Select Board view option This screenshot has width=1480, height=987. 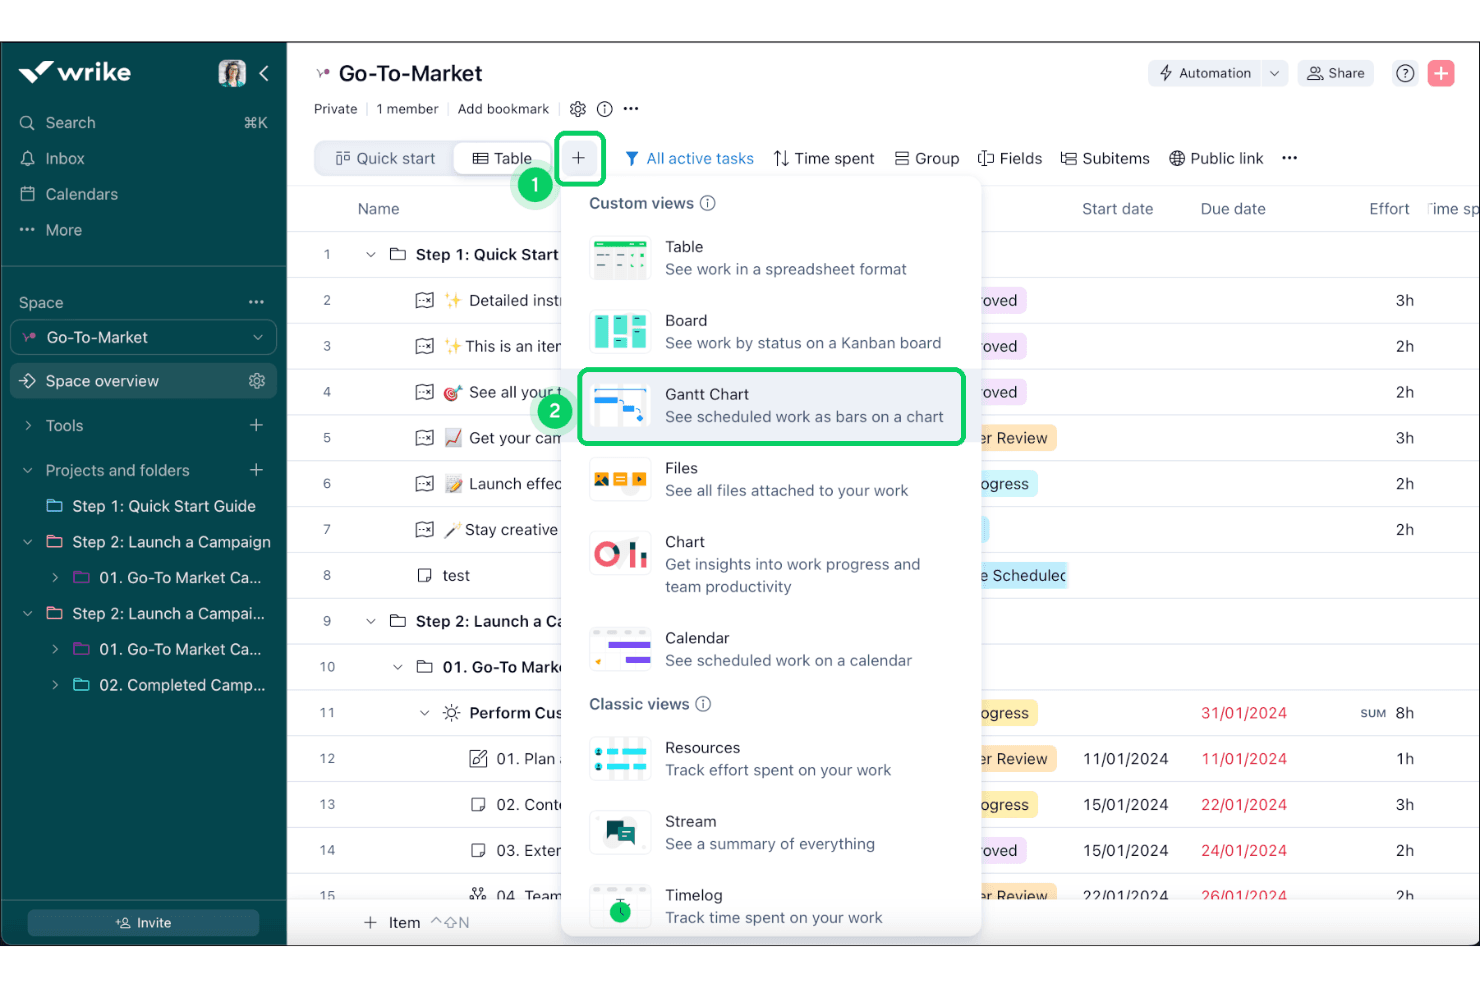coord(771,332)
